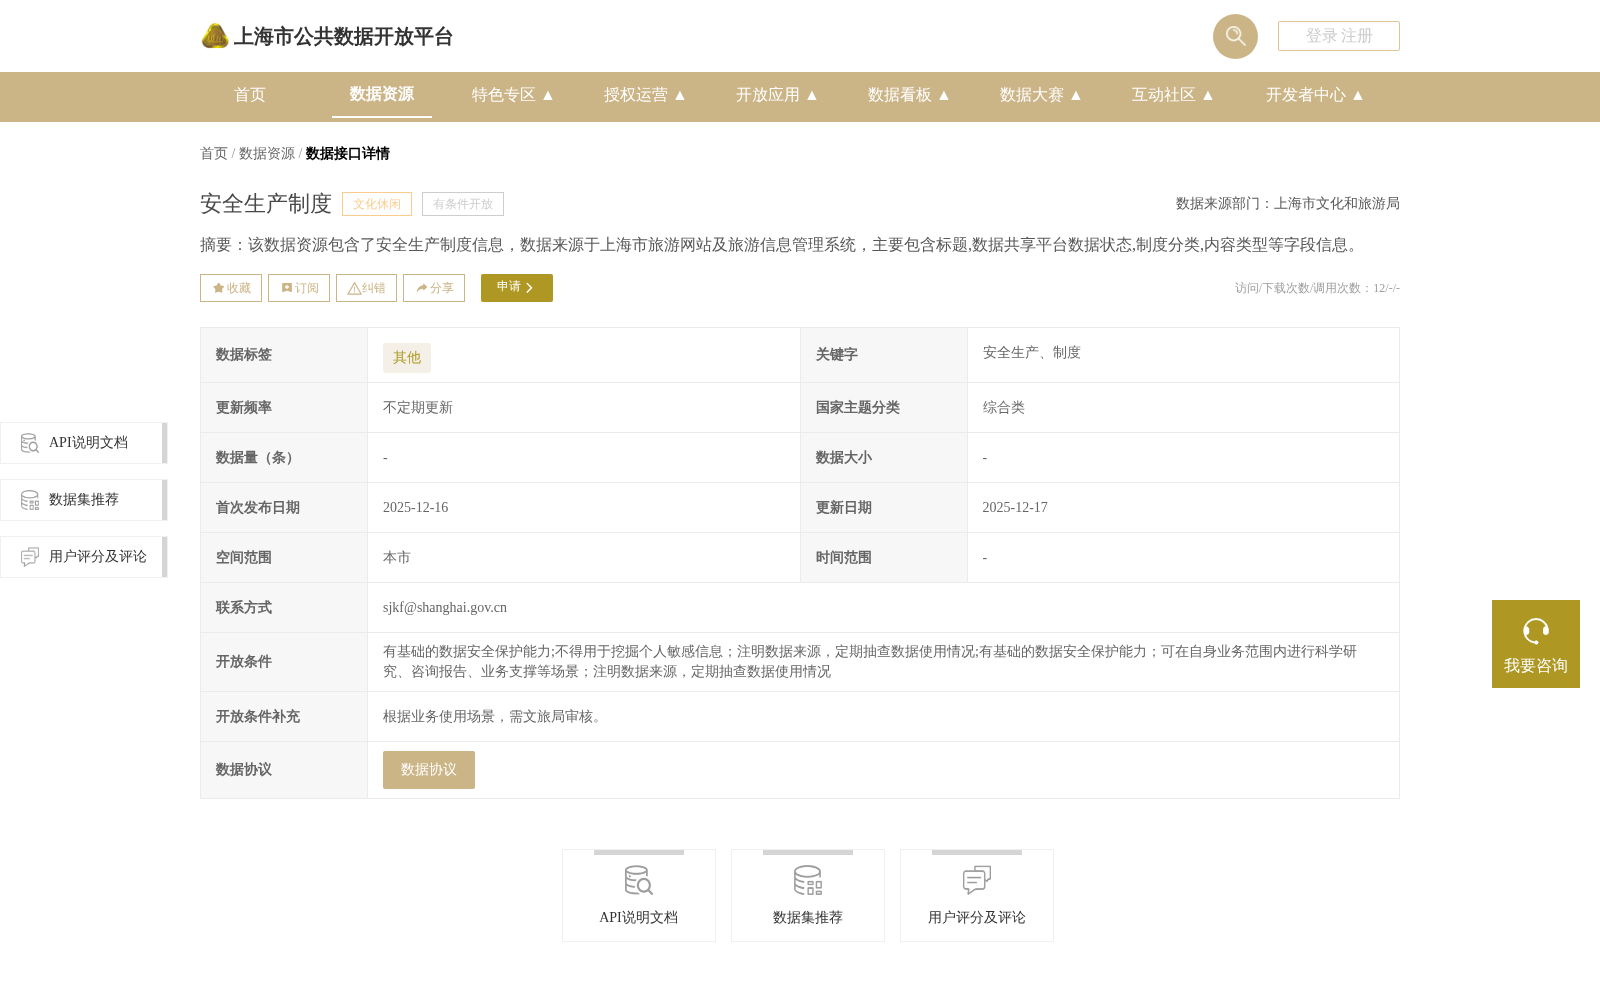This screenshot has height=1000, width=1600.
Task: Select the 数据资源 navigation tab
Action: click(x=382, y=94)
